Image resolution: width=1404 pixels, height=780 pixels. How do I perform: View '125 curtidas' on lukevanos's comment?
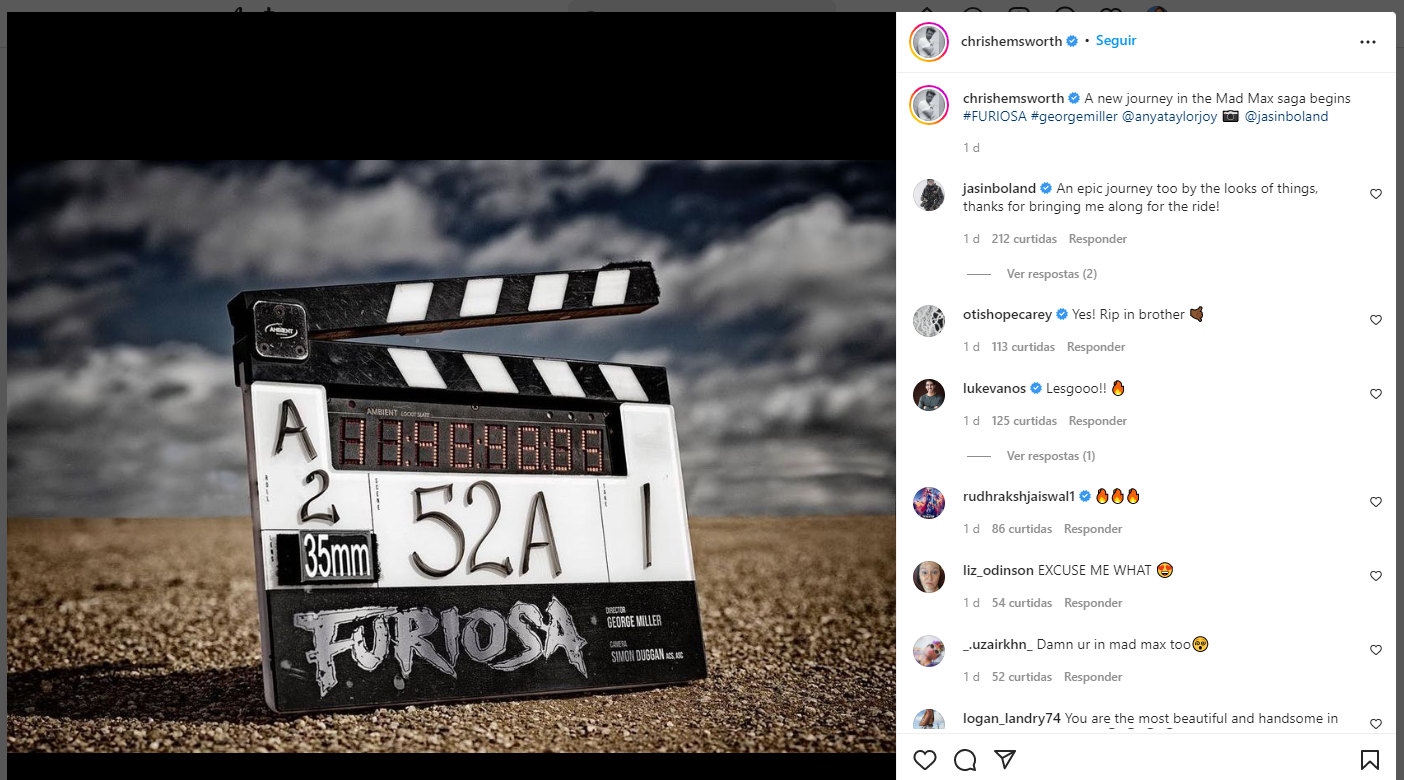(1024, 421)
